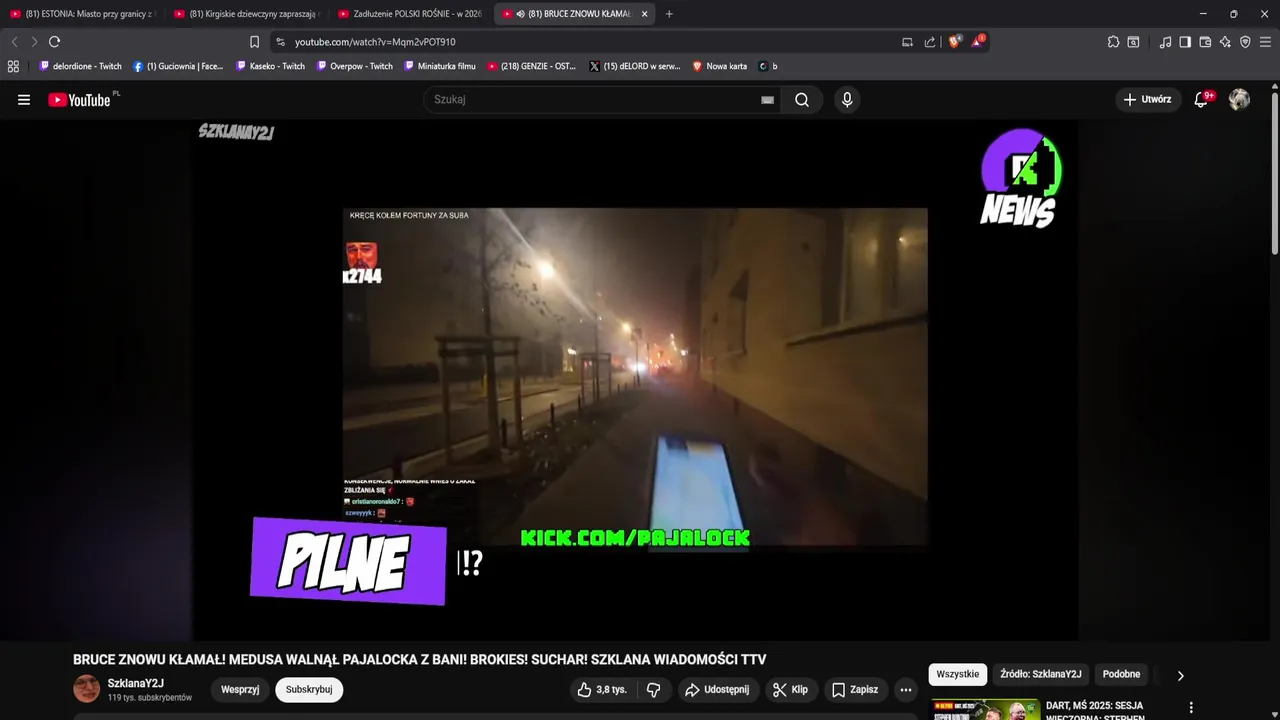Open the bookmark labeled b
The width and height of the screenshot is (1280, 720).
[768, 66]
